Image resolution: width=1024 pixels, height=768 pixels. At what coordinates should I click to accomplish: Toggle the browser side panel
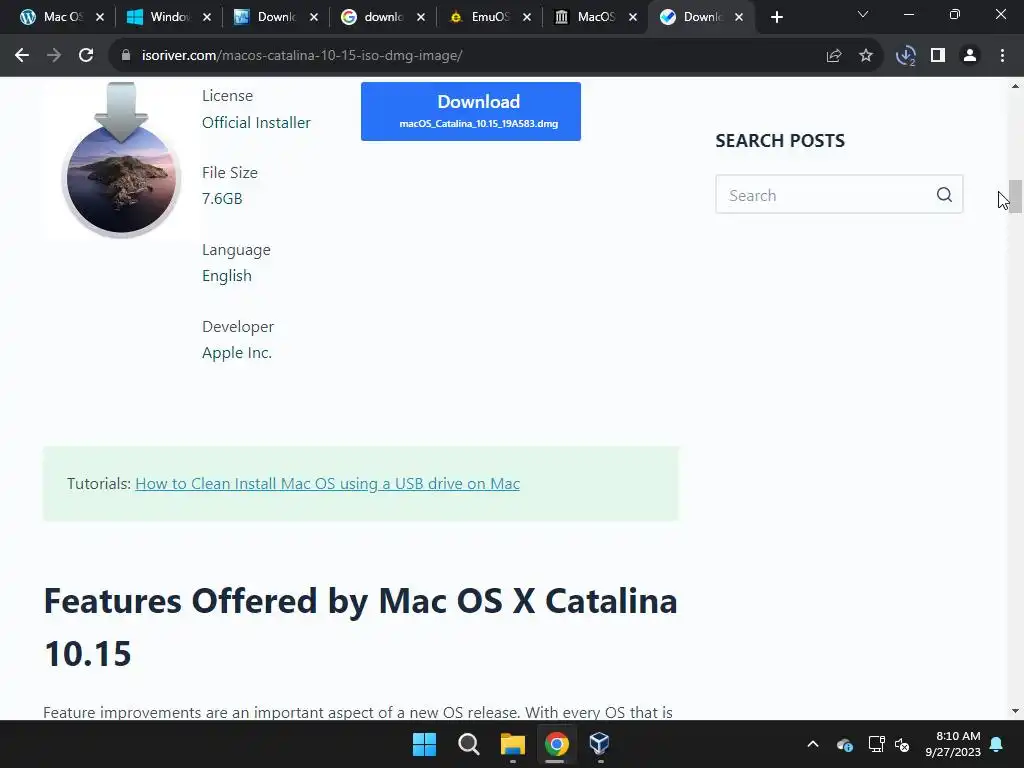tap(938, 56)
